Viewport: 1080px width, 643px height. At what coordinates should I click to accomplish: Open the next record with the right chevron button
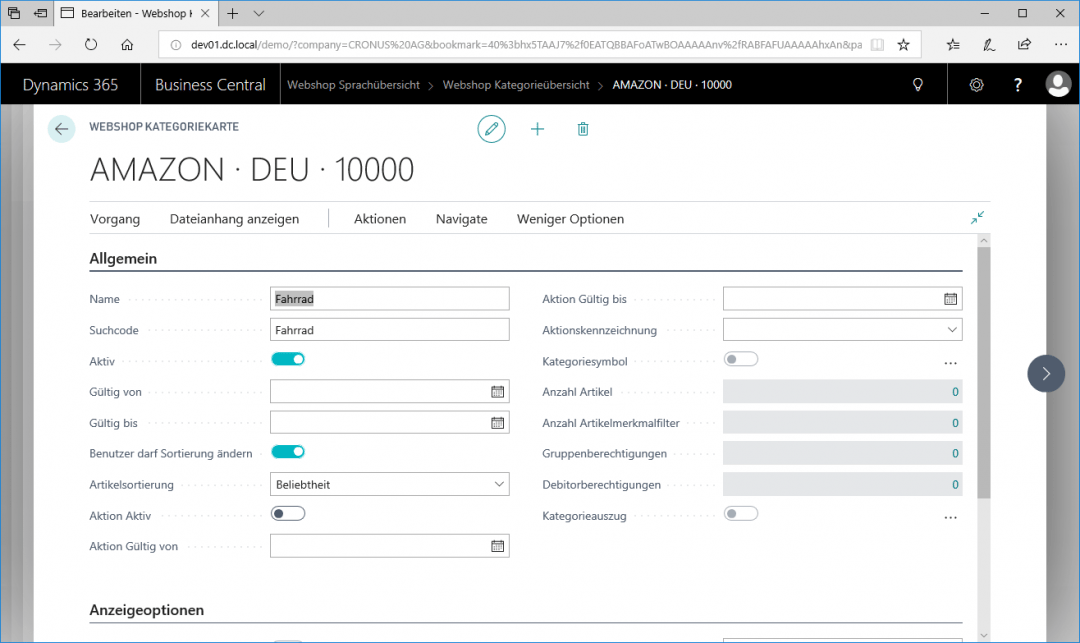1046,374
